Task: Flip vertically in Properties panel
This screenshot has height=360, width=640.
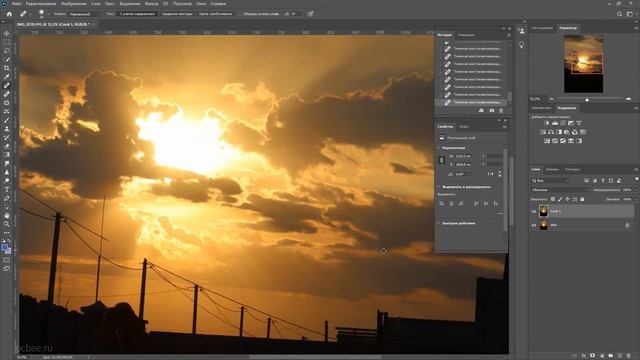Action: coord(500,174)
